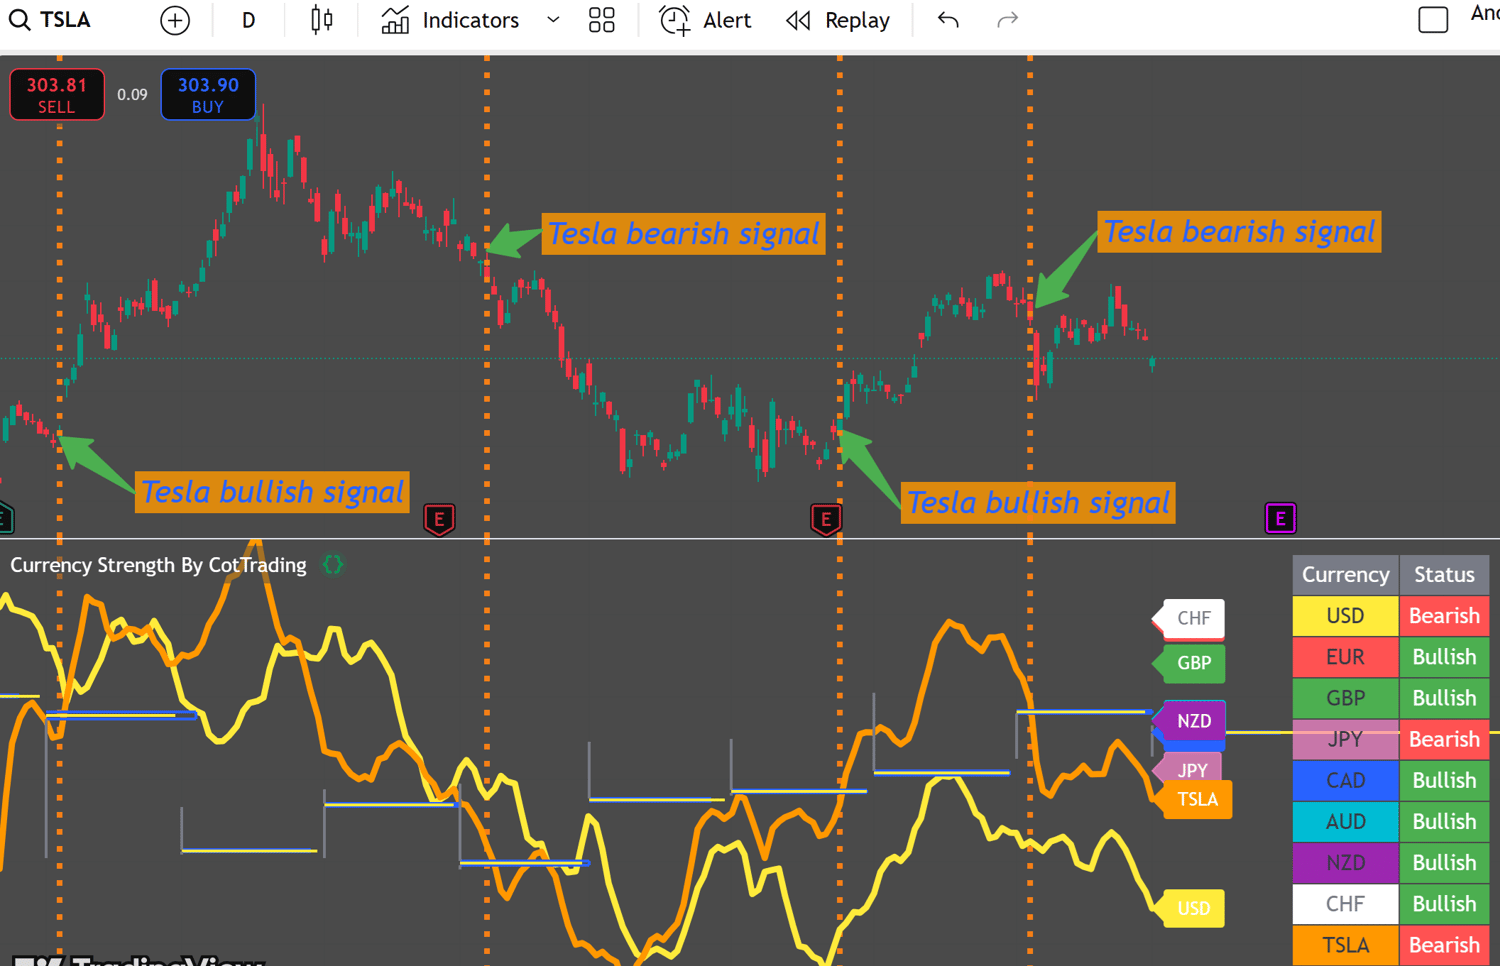Click the pink JPY line label
1500x966 pixels.
1188,768
